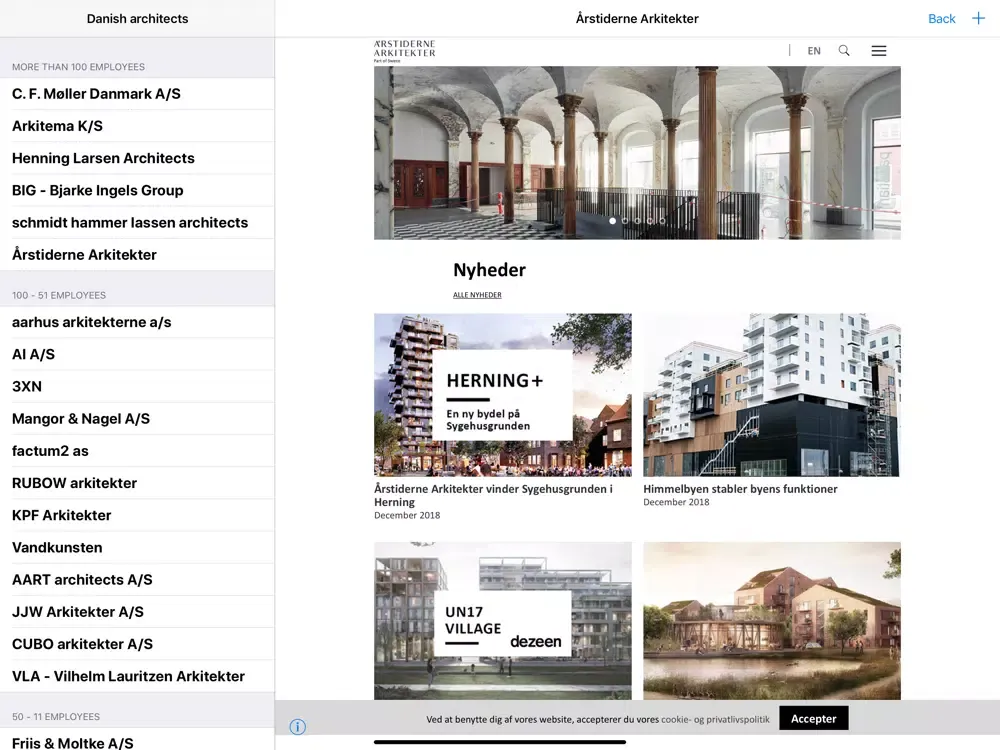This screenshot has height=750, width=1000.
Task: Open the hamburger menu icon
Action: [x=879, y=50]
